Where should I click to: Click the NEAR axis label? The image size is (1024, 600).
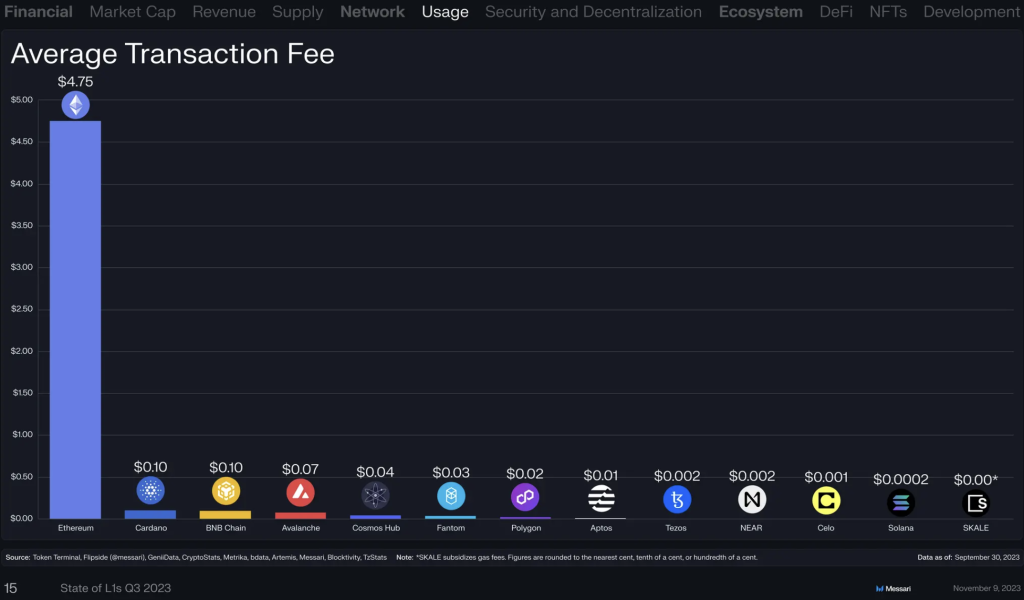pos(751,528)
